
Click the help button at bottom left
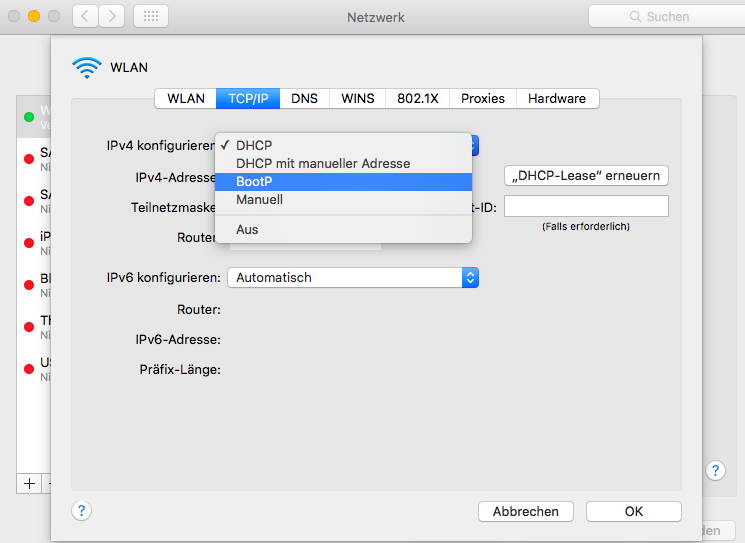[82, 510]
